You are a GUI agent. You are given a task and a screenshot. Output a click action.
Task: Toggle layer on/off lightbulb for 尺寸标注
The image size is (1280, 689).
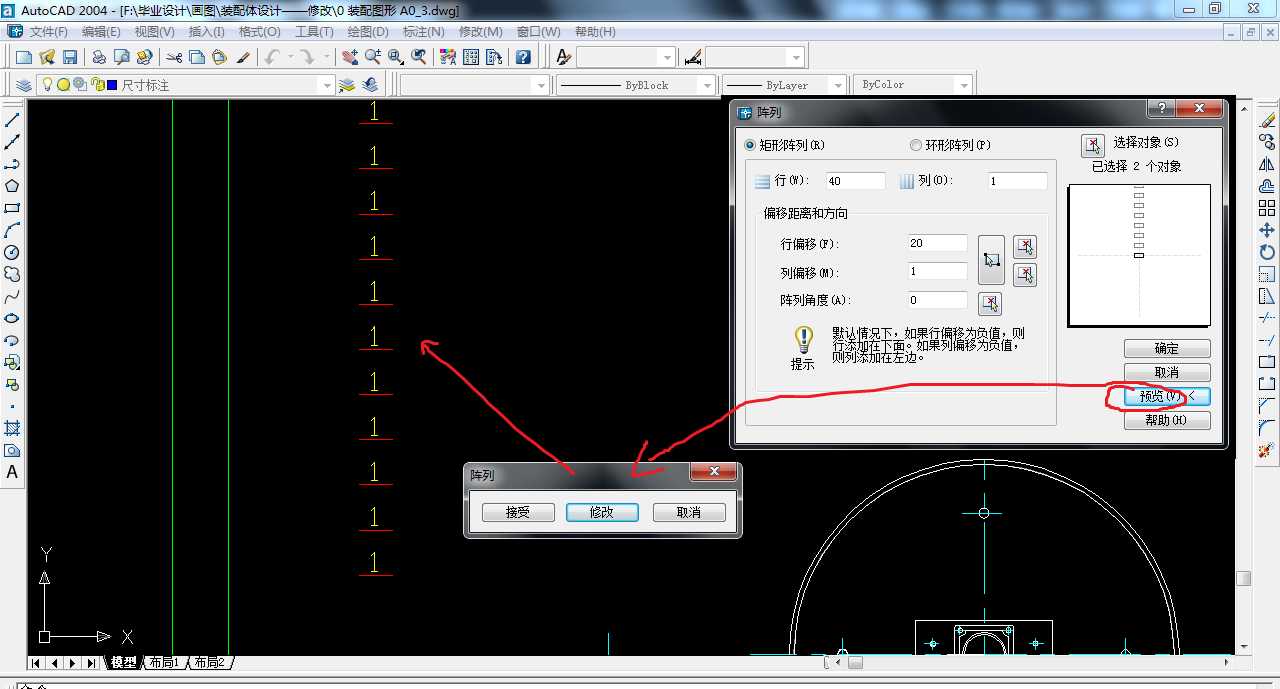pos(47,85)
